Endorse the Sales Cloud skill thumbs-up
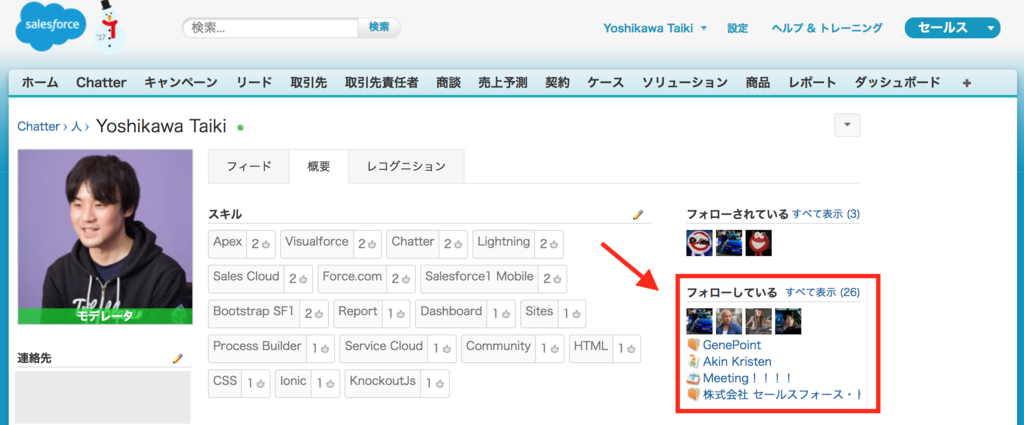The image size is (1024, 425). pos(302,279)
